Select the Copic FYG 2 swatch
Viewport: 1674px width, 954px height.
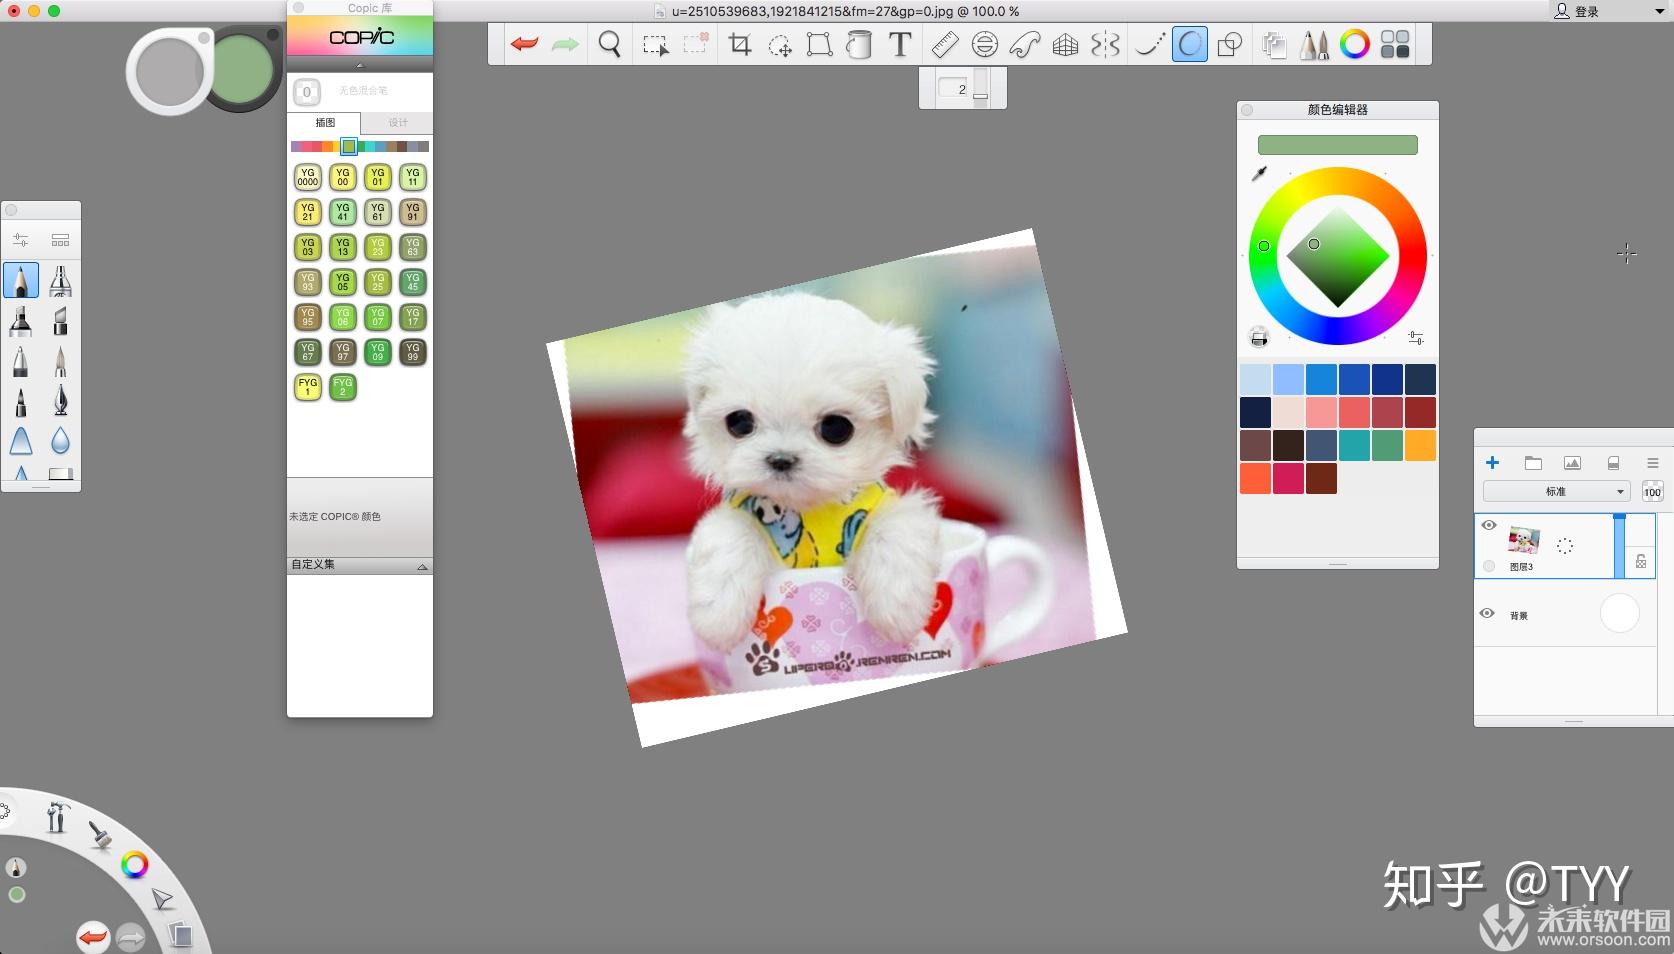pyautogui.click(x=343, y=387)
